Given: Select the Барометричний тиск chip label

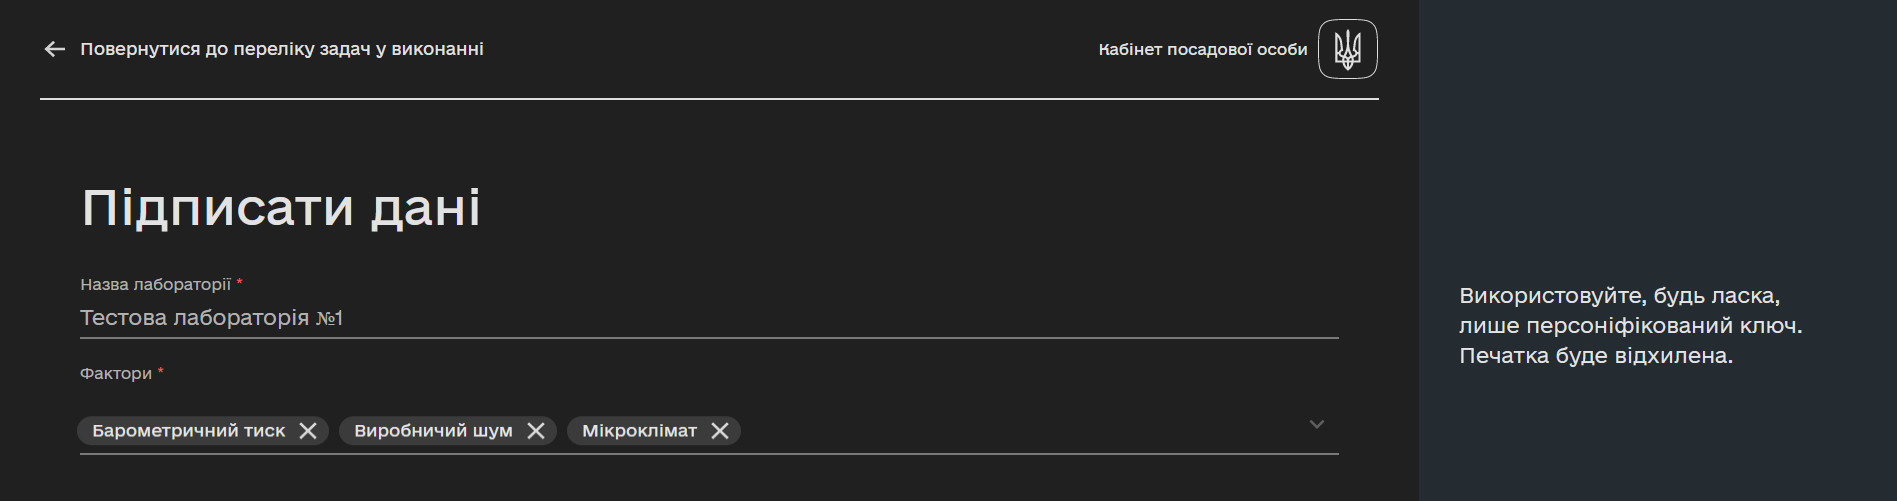Looking at the screenshot, I should (x=189, y=431).
